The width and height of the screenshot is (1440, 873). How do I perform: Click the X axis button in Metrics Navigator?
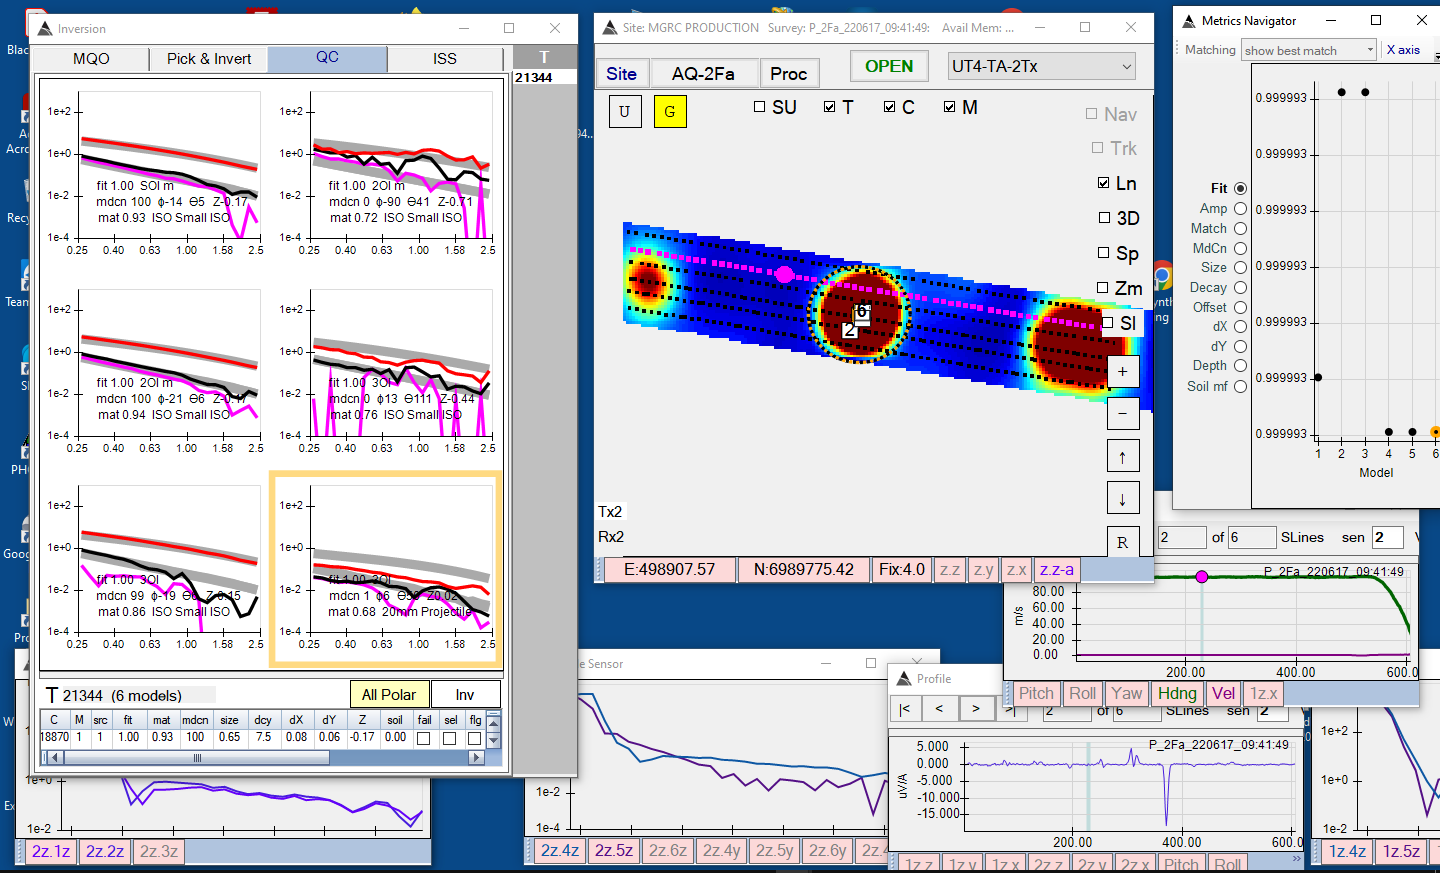1403,49
